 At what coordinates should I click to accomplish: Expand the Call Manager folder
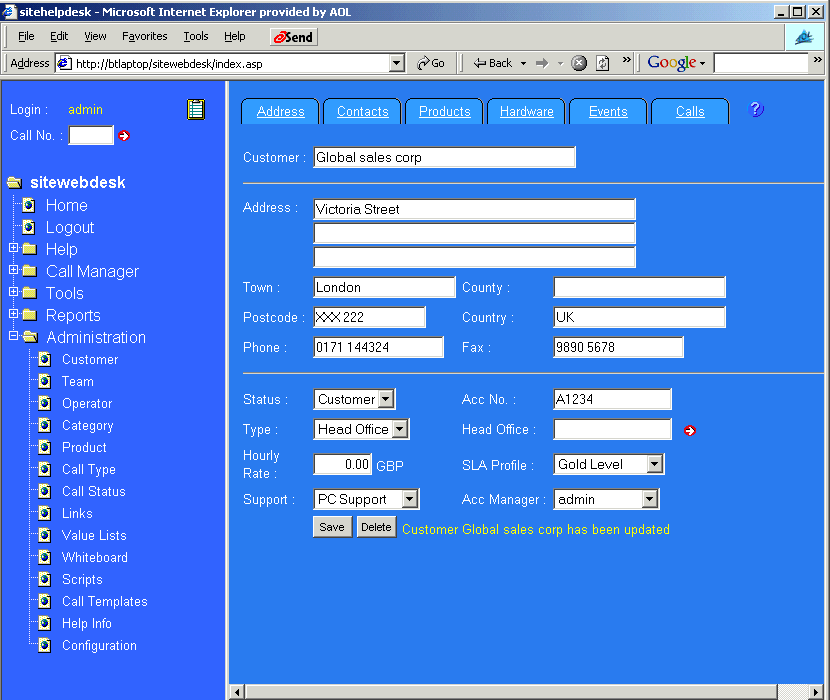(x=14, y=270)
